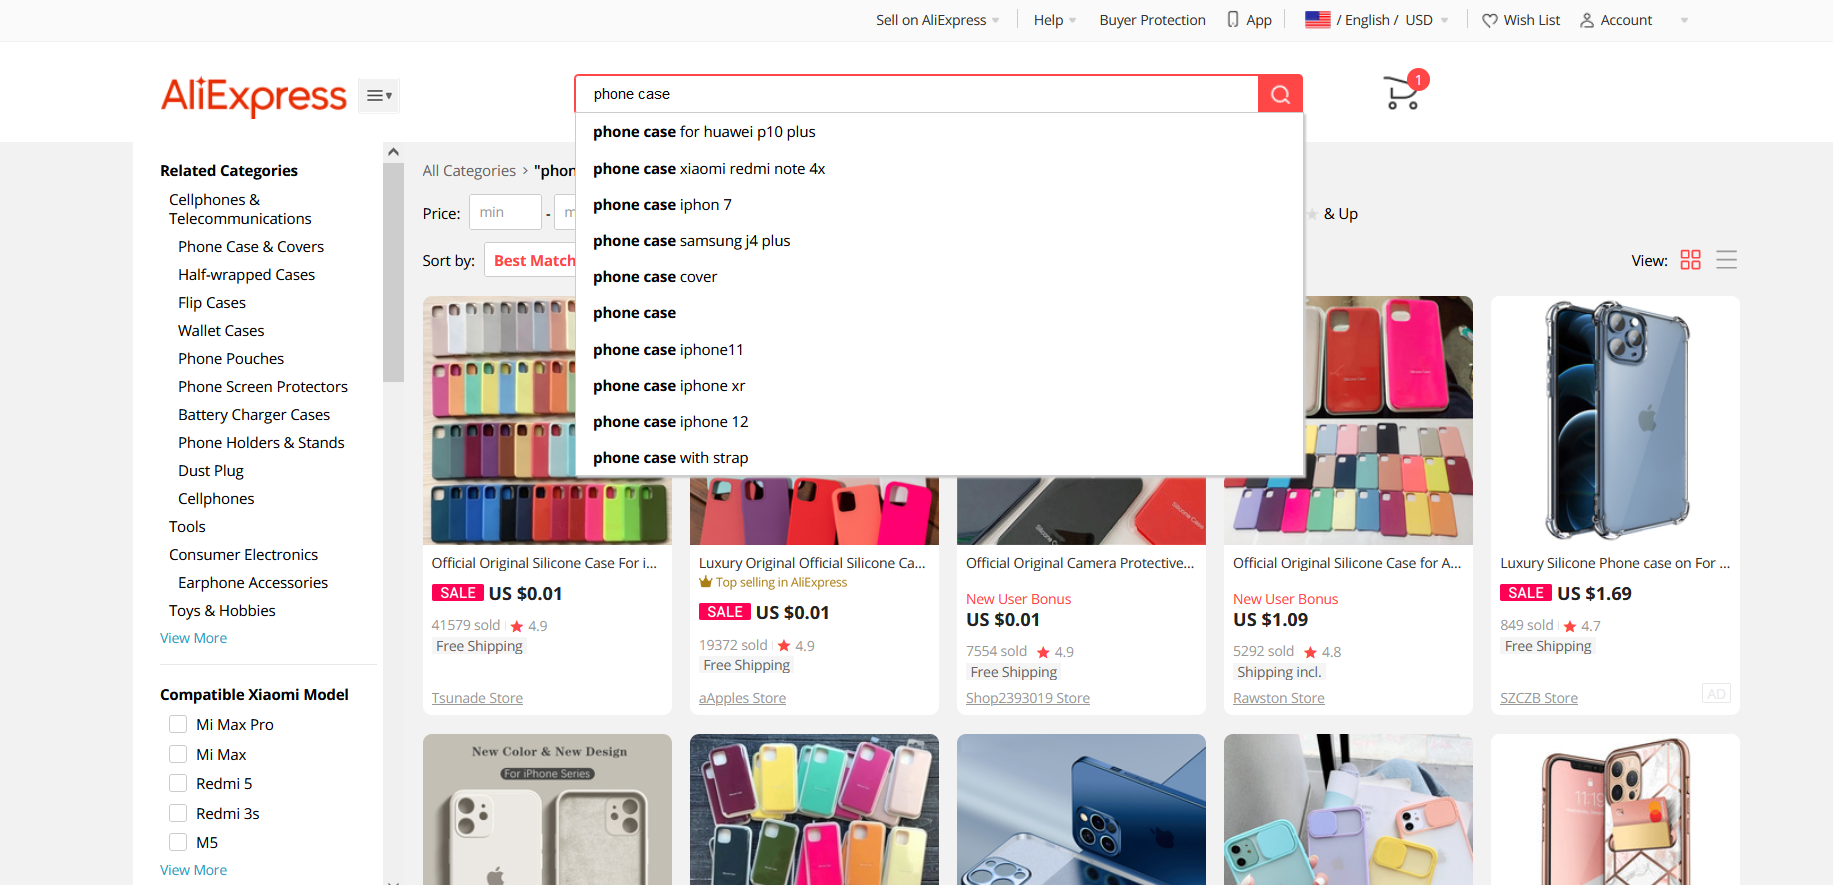Open Phone Holders & Stands category
The height and width of the screenshot is (885, 1833).
[x=261, y=443]
